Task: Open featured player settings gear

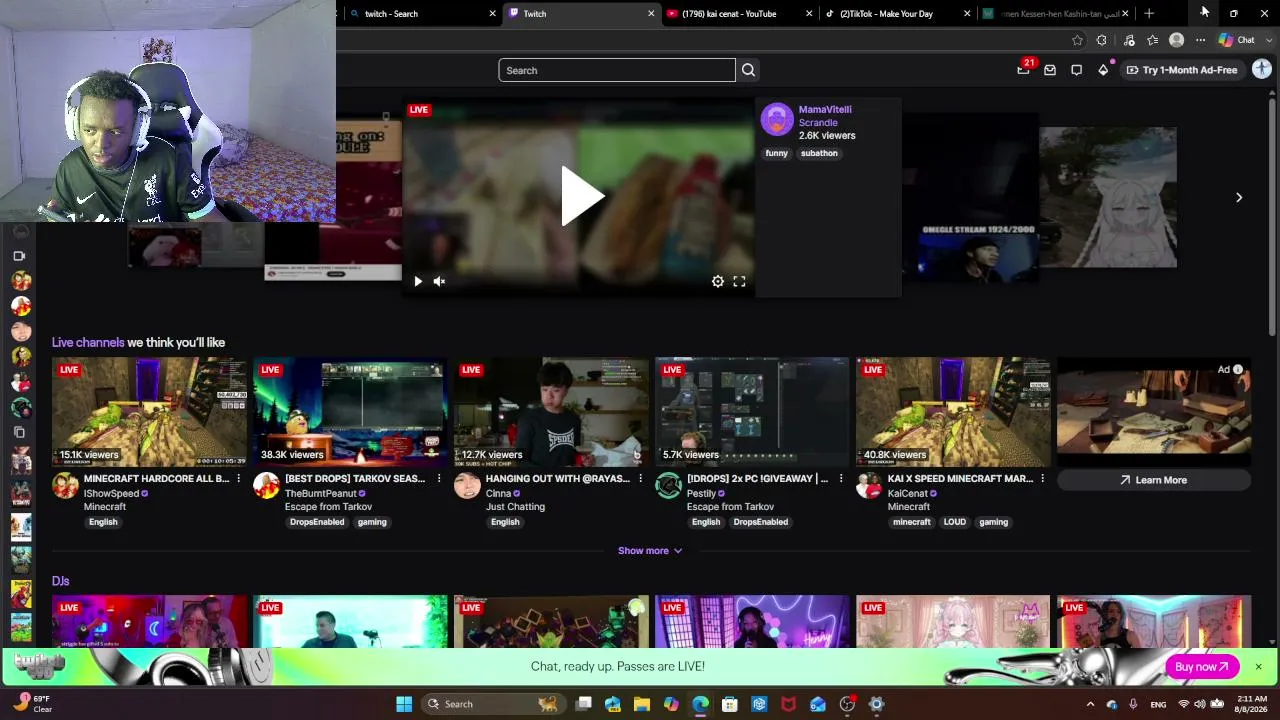Action: [718, 281]
